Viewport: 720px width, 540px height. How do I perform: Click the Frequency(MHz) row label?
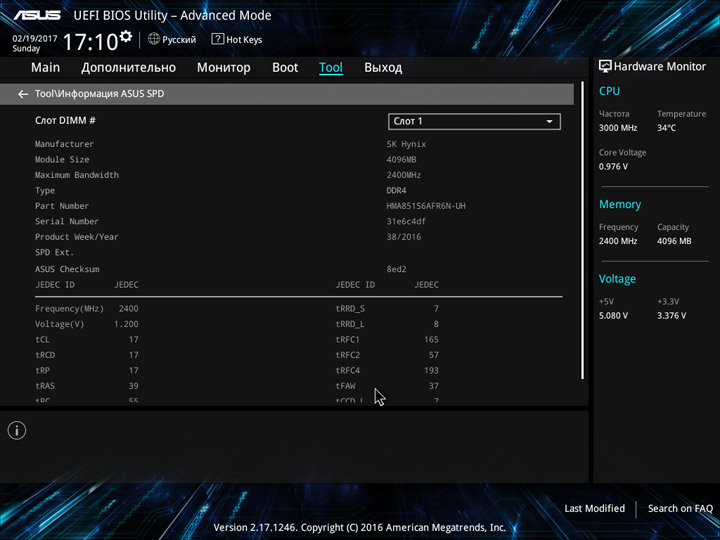coord(69,309)
